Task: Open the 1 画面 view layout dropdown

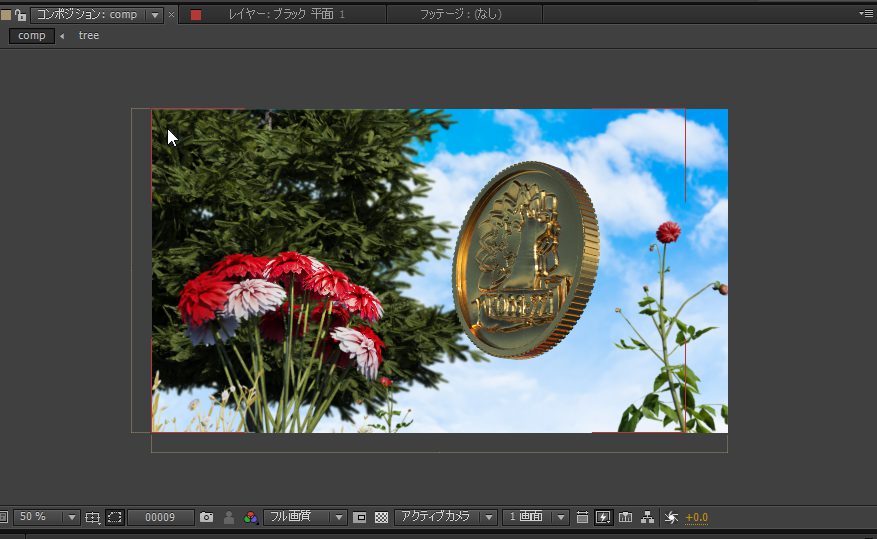Action: [x=535, y=517]
